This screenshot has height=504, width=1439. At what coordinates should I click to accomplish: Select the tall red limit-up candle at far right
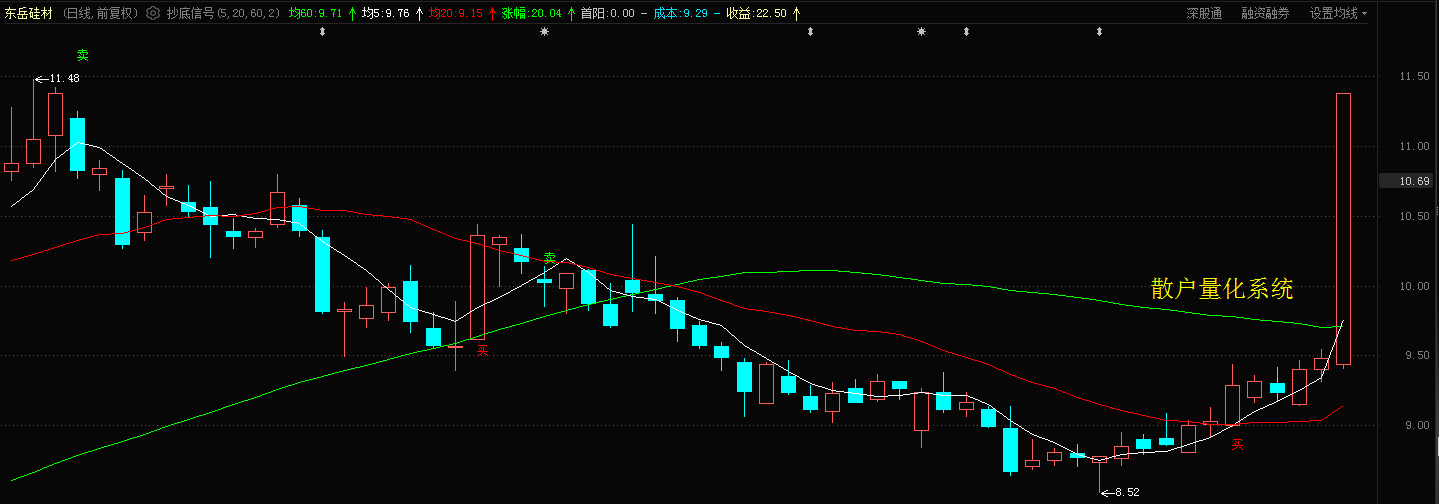[1343, 229]
